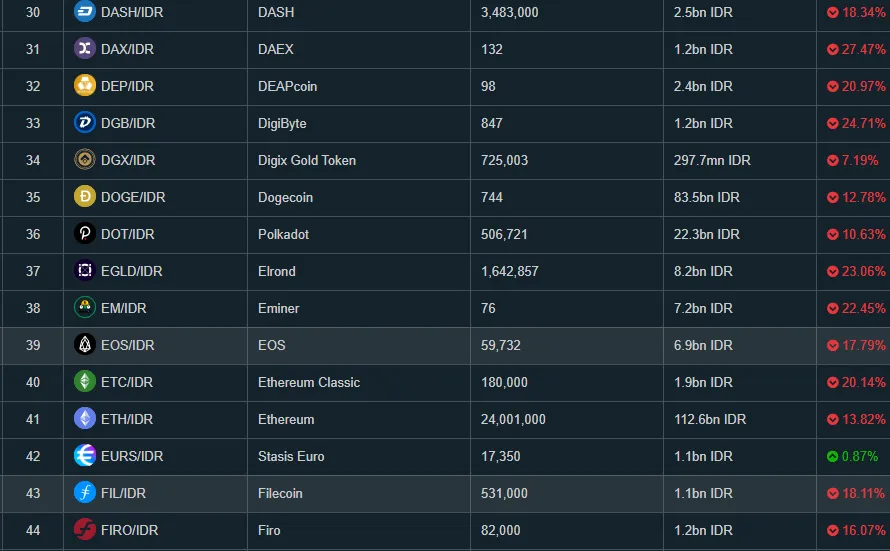This screenshot has width=890, height=551.
Task: Click the Firo red logo
Action: 85,529
